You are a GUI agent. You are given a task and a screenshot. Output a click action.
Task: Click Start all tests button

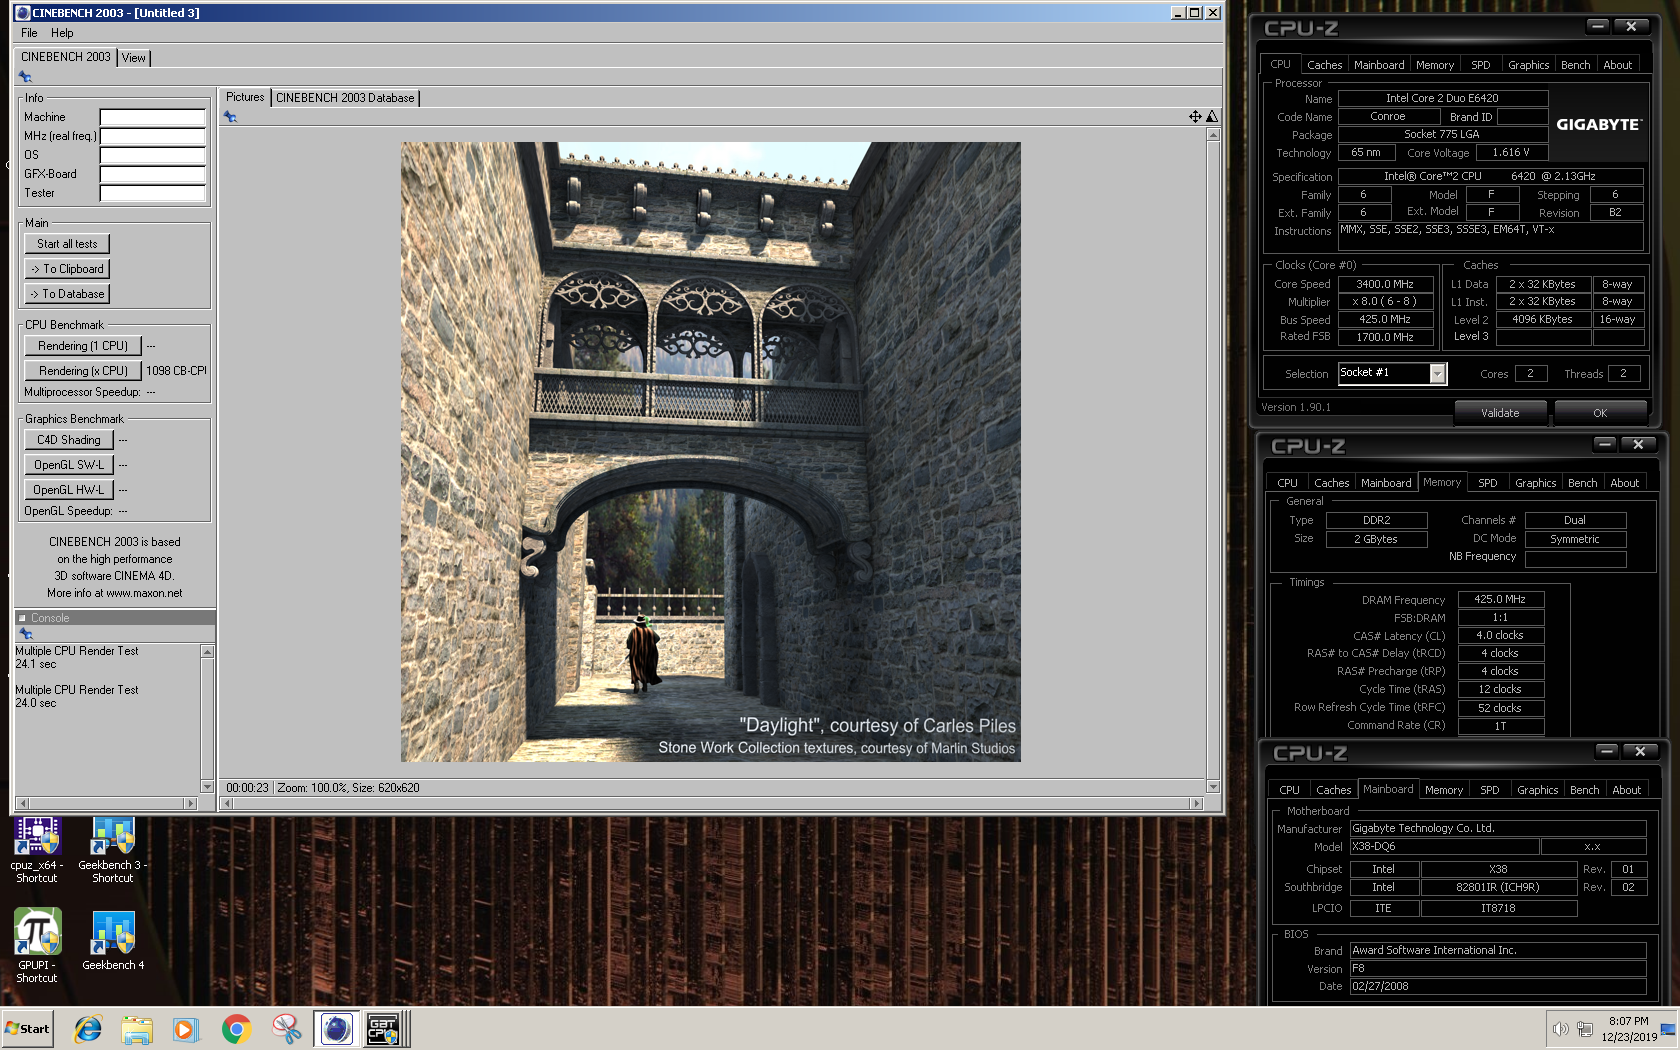(x=67, y=244)
